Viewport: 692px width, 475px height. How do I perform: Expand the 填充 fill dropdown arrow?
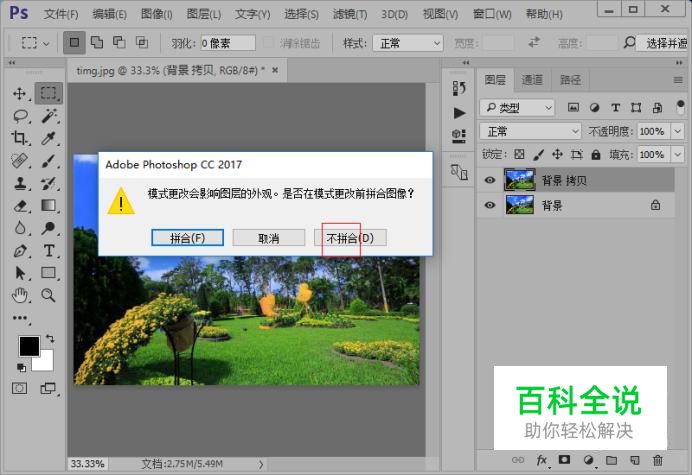[677, 155]
